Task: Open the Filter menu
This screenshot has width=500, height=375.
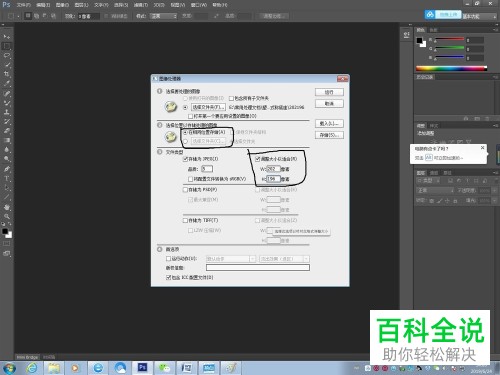Action: click(x=140, y=5)
